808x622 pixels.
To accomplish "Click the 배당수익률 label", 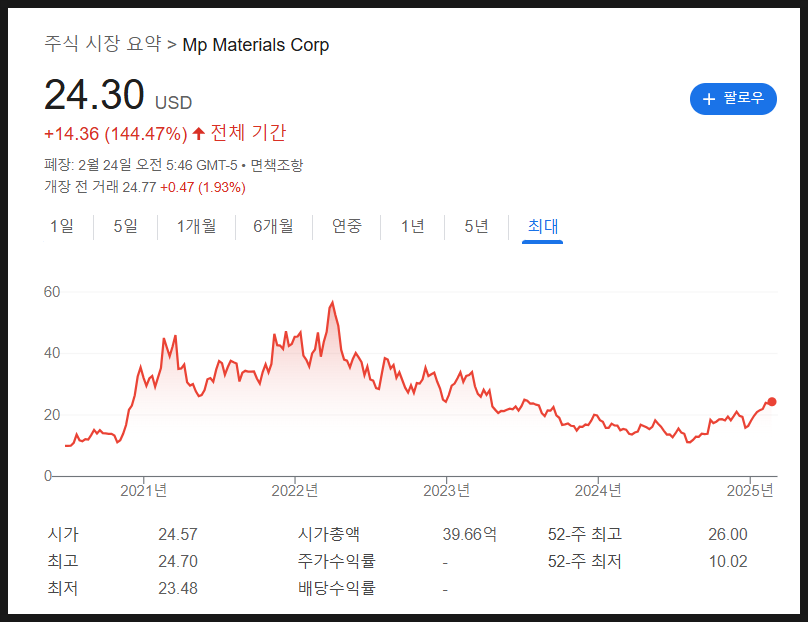I will click(336, 588).
